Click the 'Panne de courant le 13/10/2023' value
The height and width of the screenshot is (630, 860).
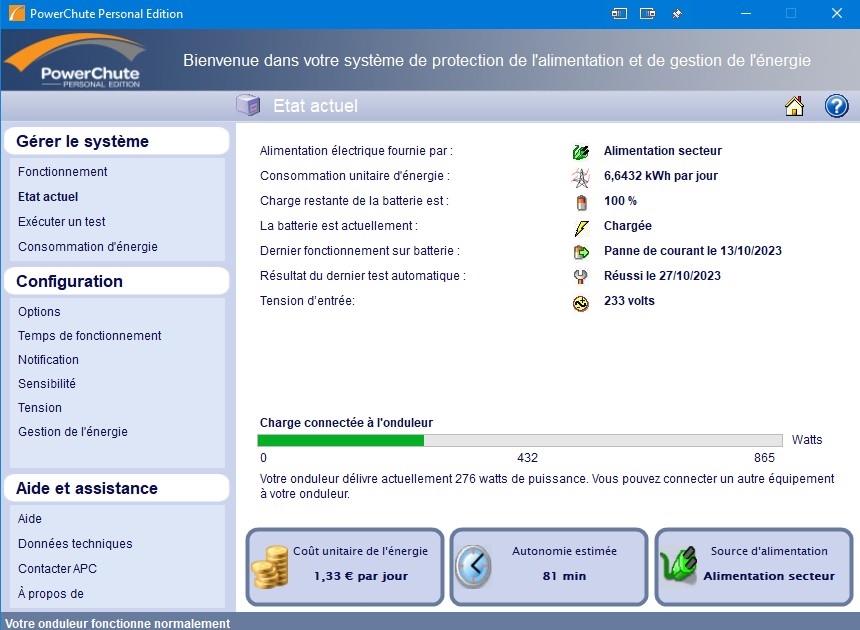pyautogui.click(x=693, y=251)
